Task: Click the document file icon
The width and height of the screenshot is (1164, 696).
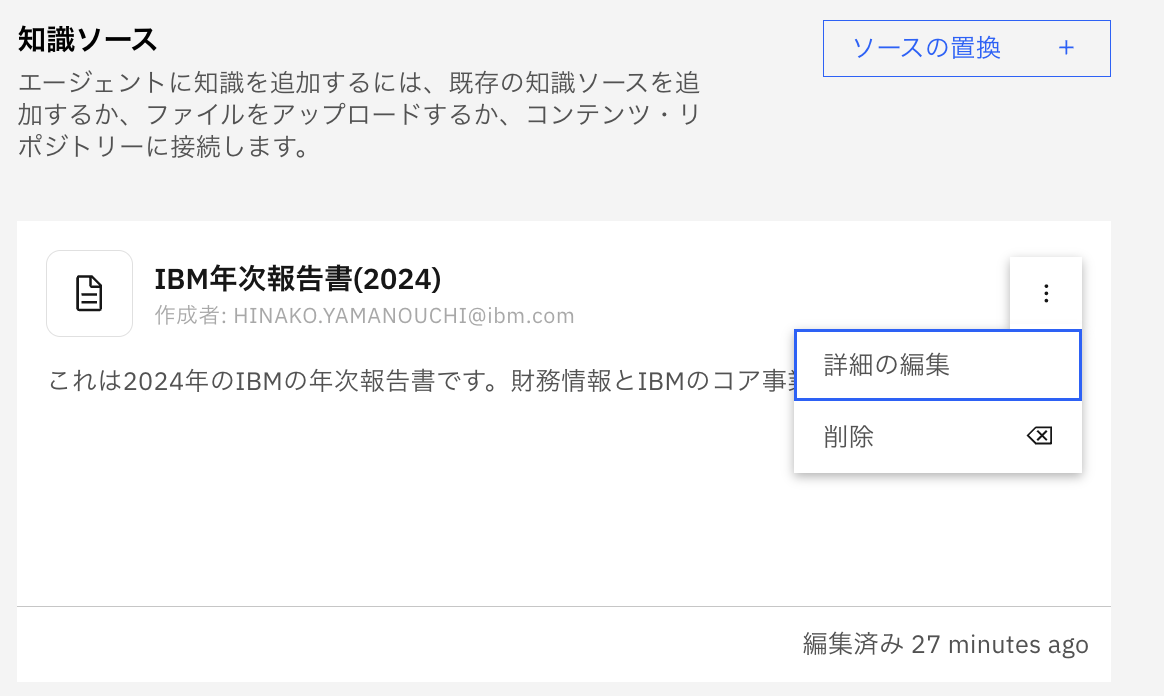Action: pos(90,293)
